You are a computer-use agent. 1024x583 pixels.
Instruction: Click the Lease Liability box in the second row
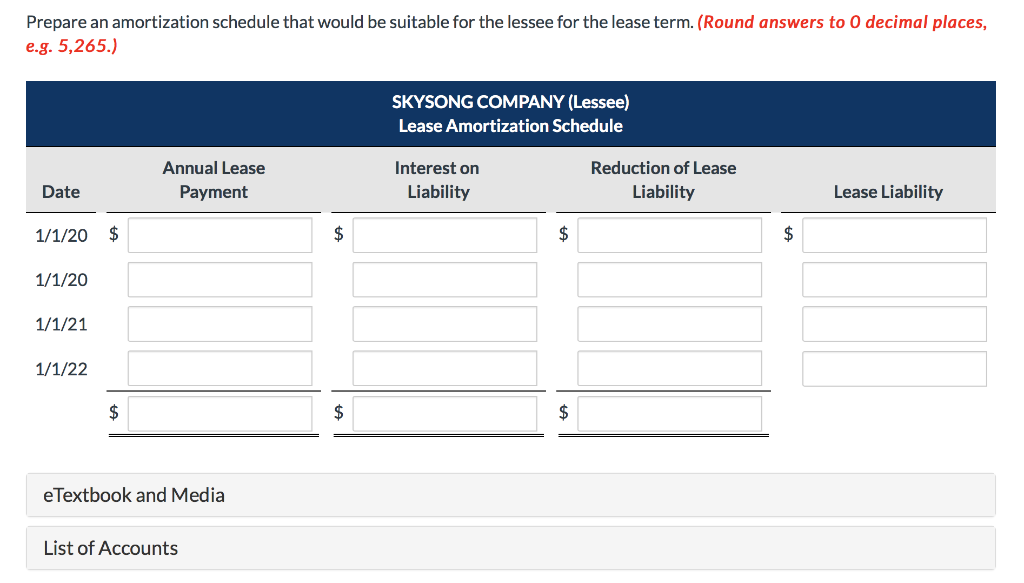point(893,279)
